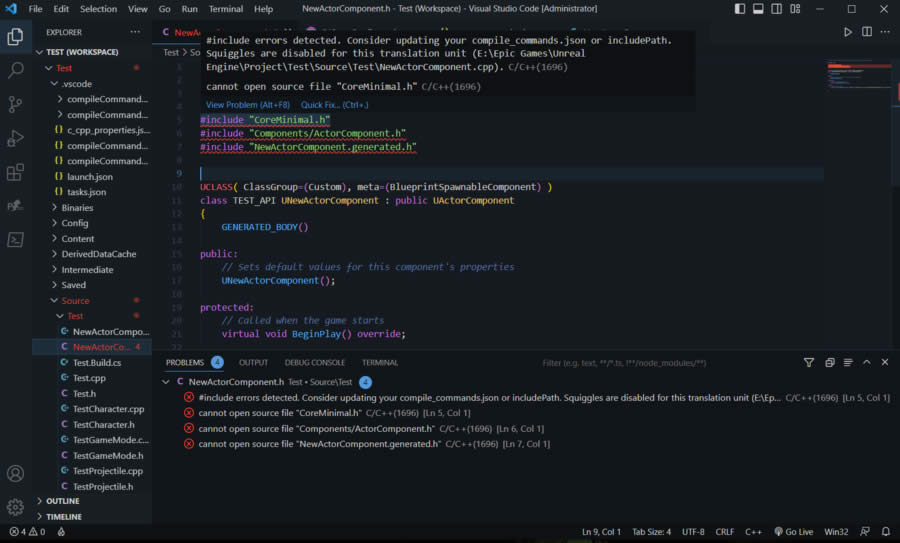The height and width of the screenshot is (543, 900).
Task: Click View Problem link in hover
Action: (x=248, y=105)
